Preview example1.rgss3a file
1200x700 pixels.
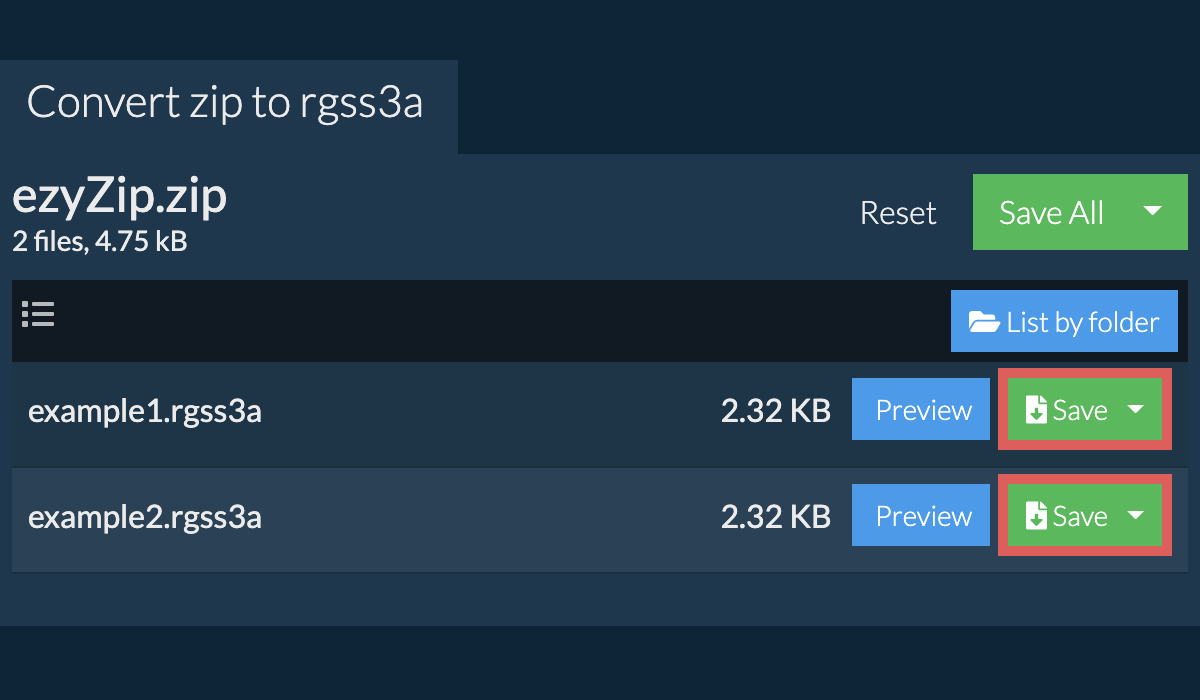pyautogui.click(x=920, y=409)
